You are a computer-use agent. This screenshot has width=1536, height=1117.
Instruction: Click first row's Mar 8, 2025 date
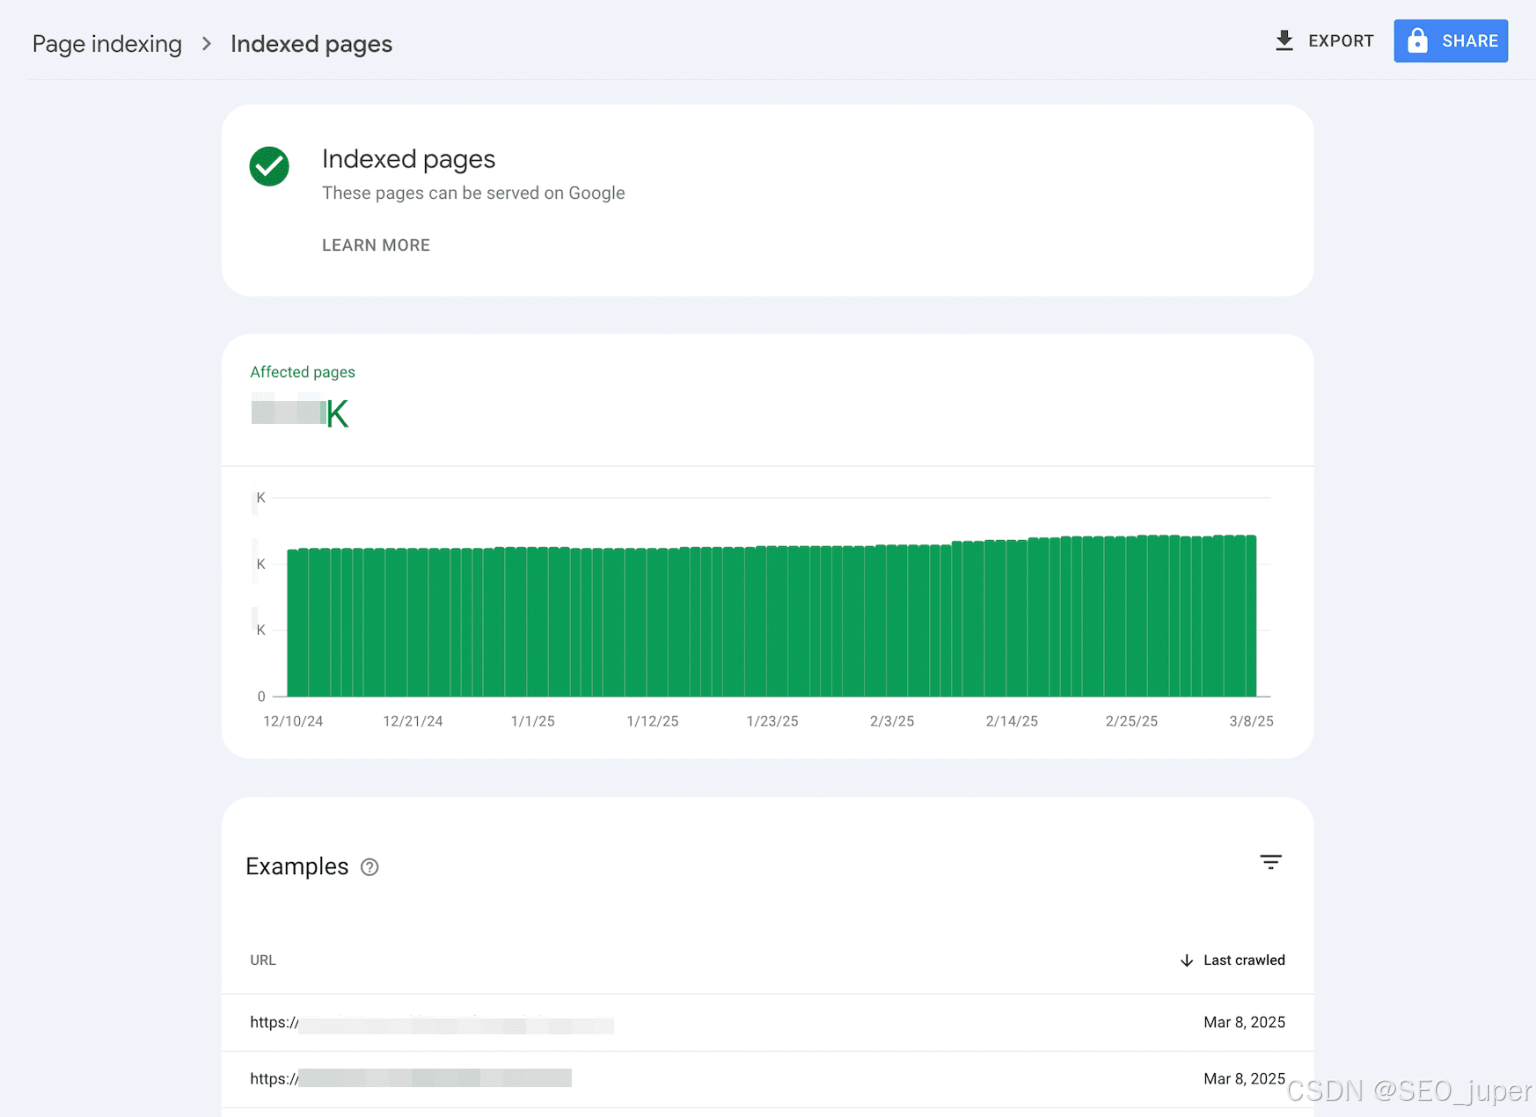pyautogui.click(x=1244, y=1022)
